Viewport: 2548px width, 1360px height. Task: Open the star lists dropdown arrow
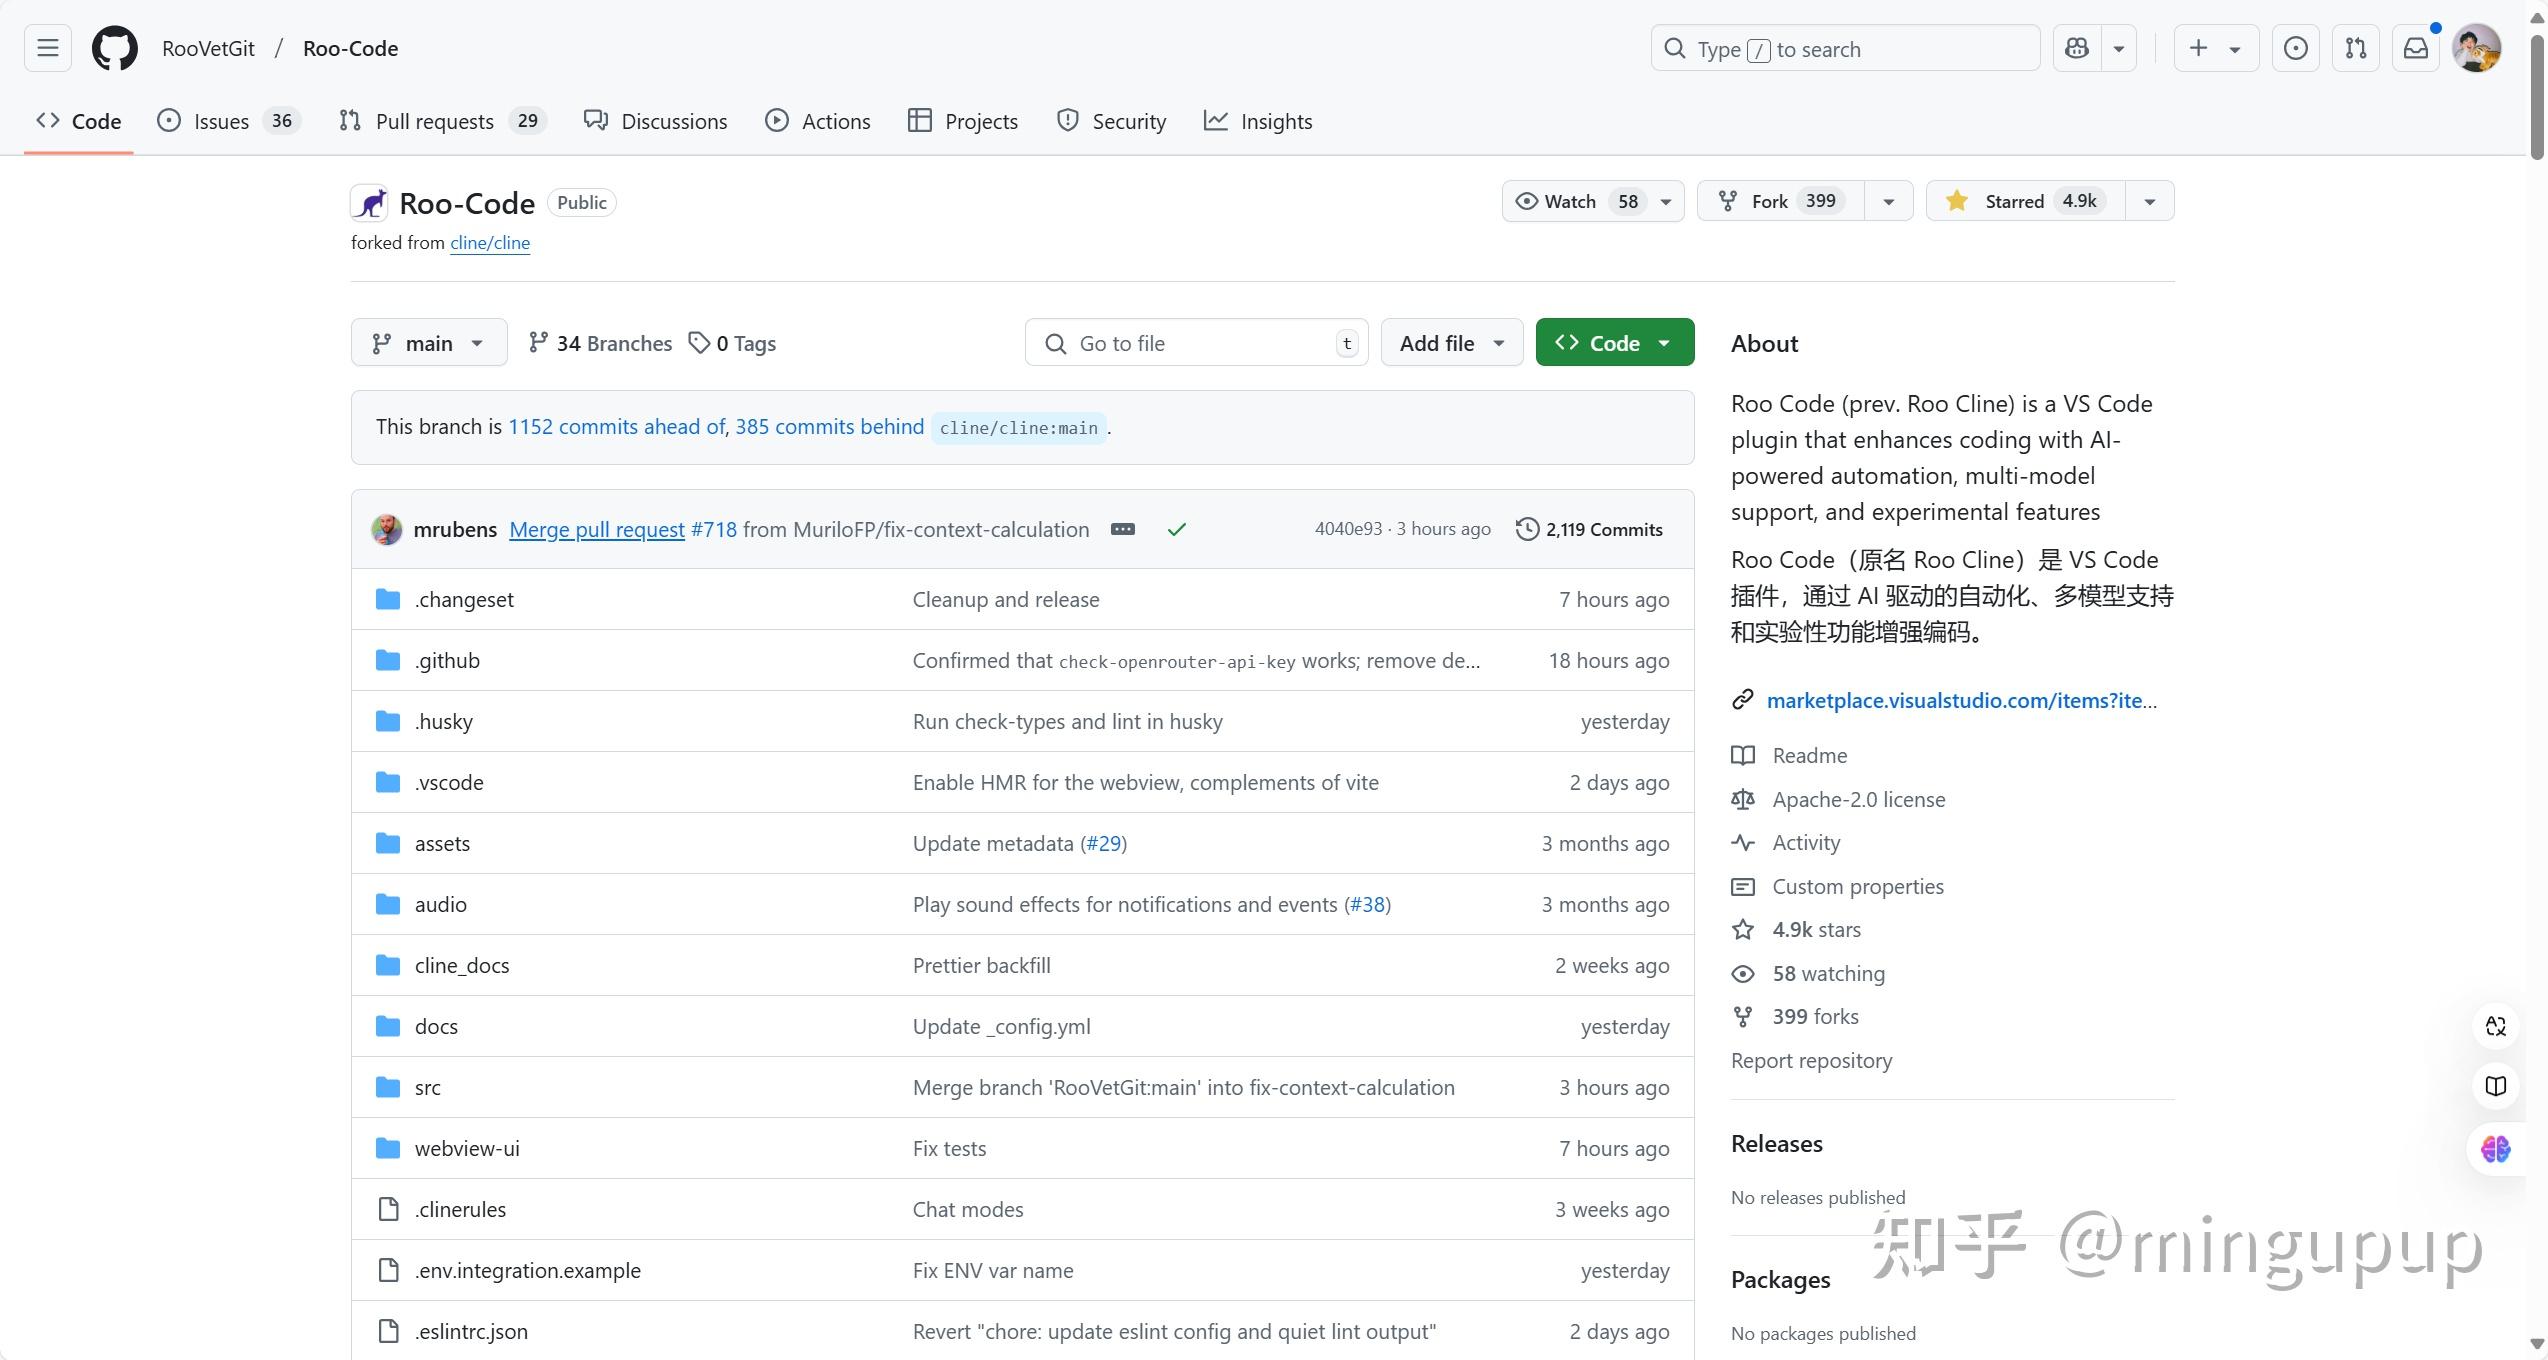coord(2149,201)
